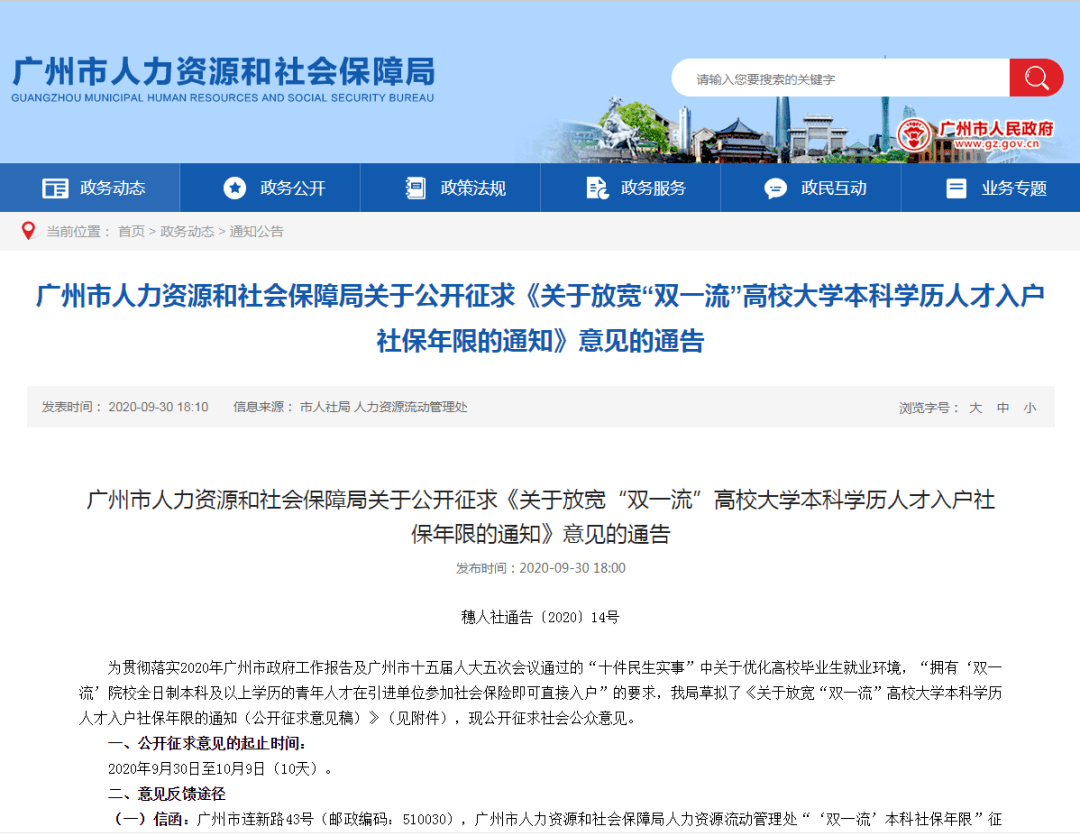Screen dimensions: 1080x836
Task: Click the red location pin in the breadcrumb
Action: pos(28,231)
